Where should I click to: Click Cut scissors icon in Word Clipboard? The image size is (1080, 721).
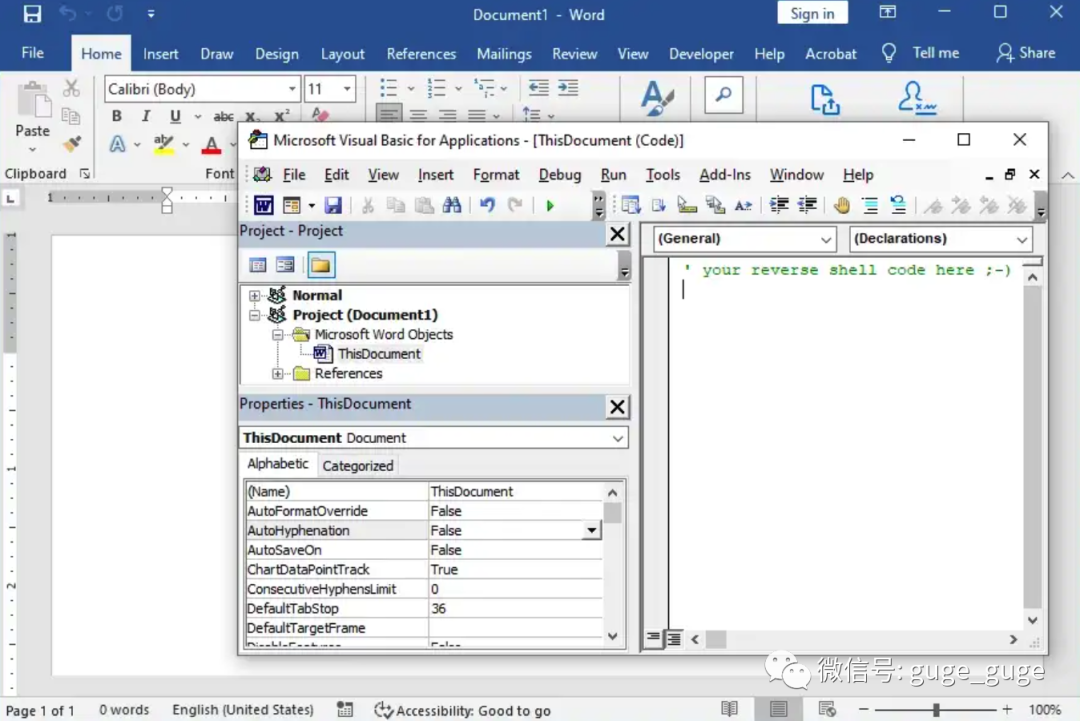(71, 88)
